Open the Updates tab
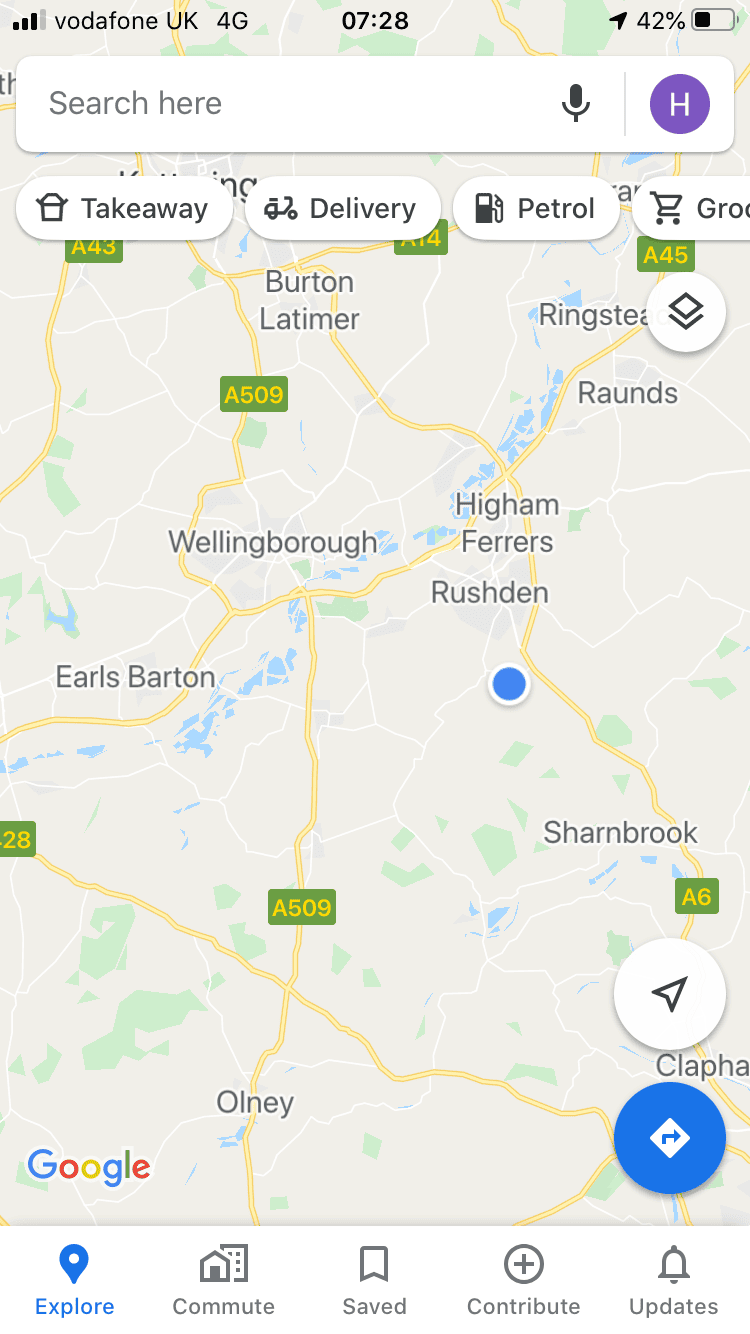The image size is (750, 1334). point(674,1280)
